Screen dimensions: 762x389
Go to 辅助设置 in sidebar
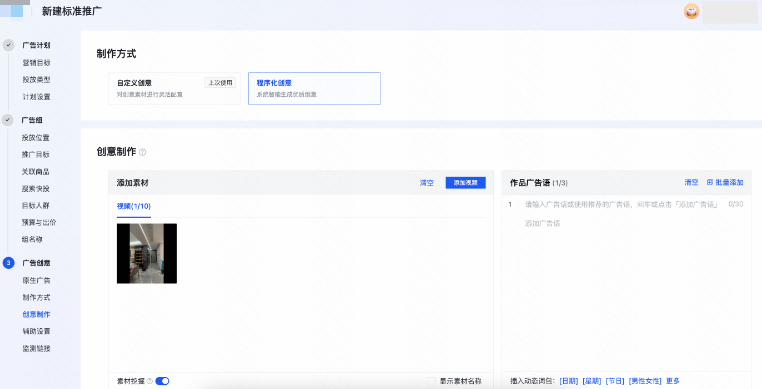36,332
